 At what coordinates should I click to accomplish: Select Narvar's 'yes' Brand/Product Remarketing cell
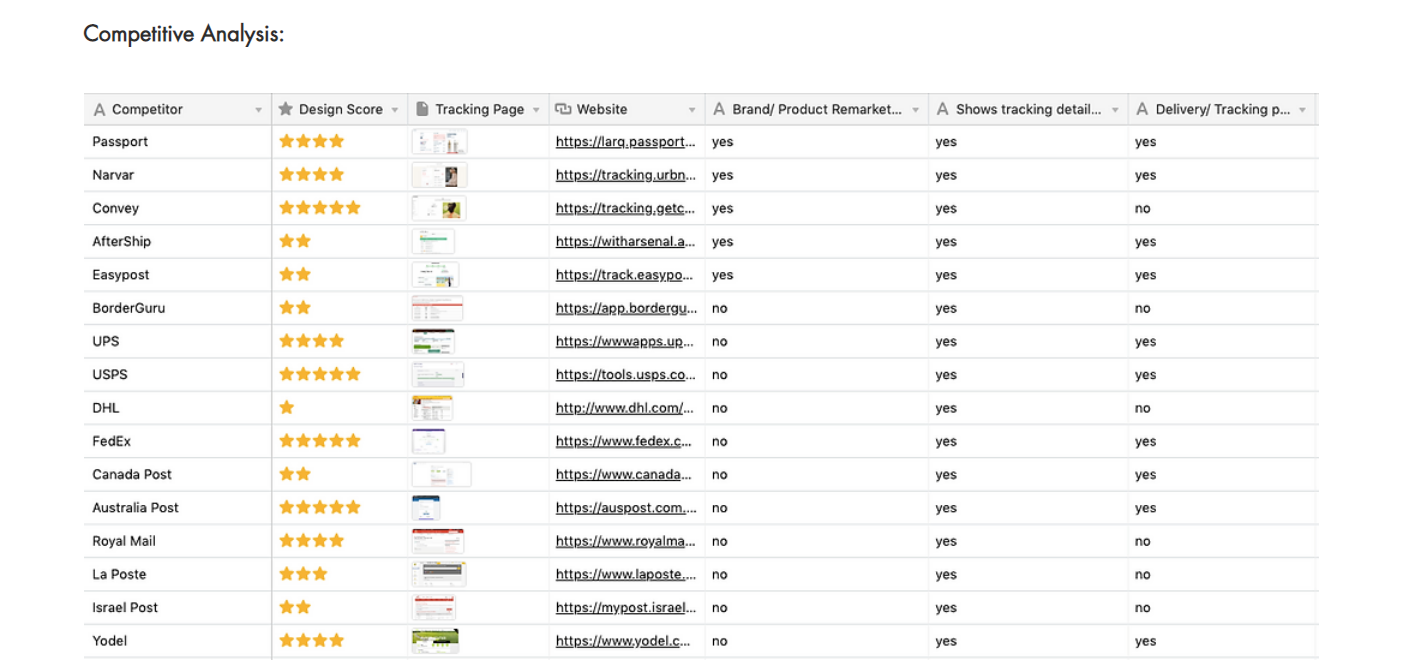point(817,175)
